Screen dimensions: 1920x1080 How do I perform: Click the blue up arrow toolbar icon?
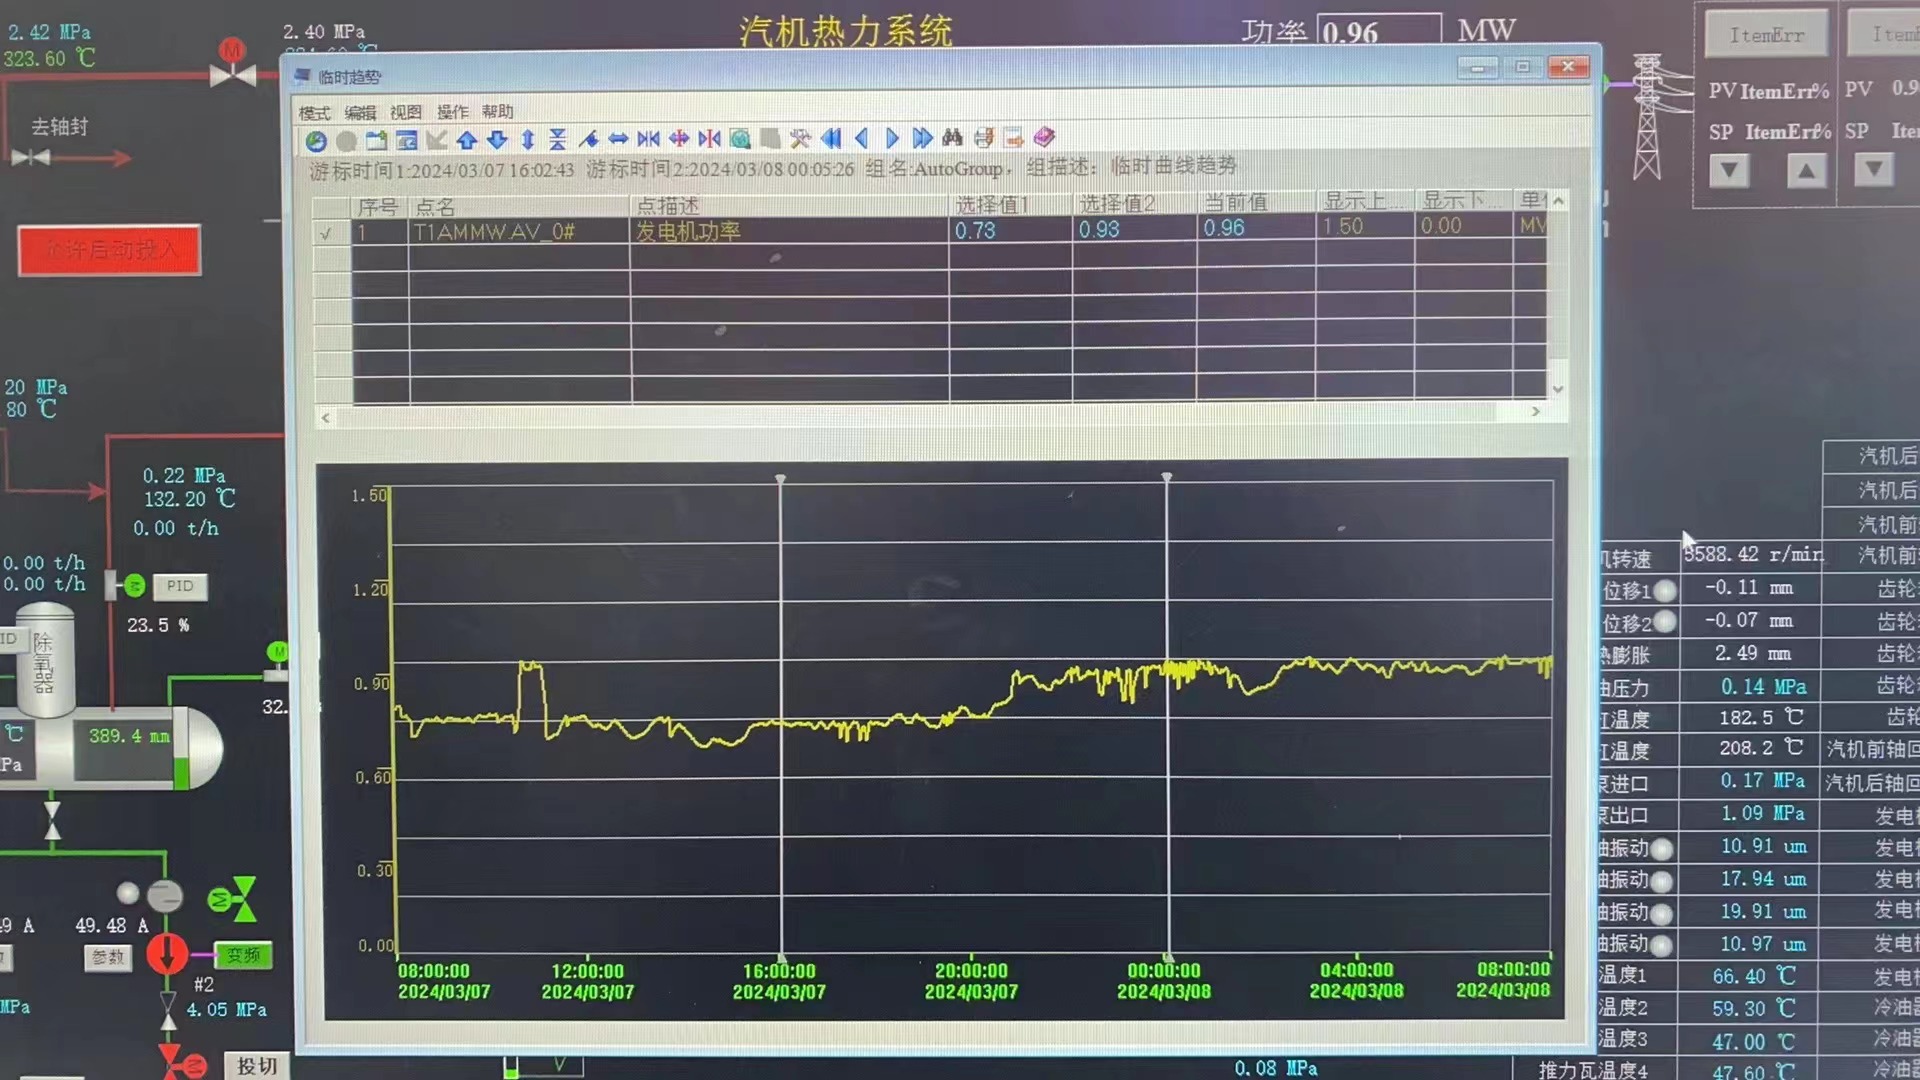(x=467, y=140)
